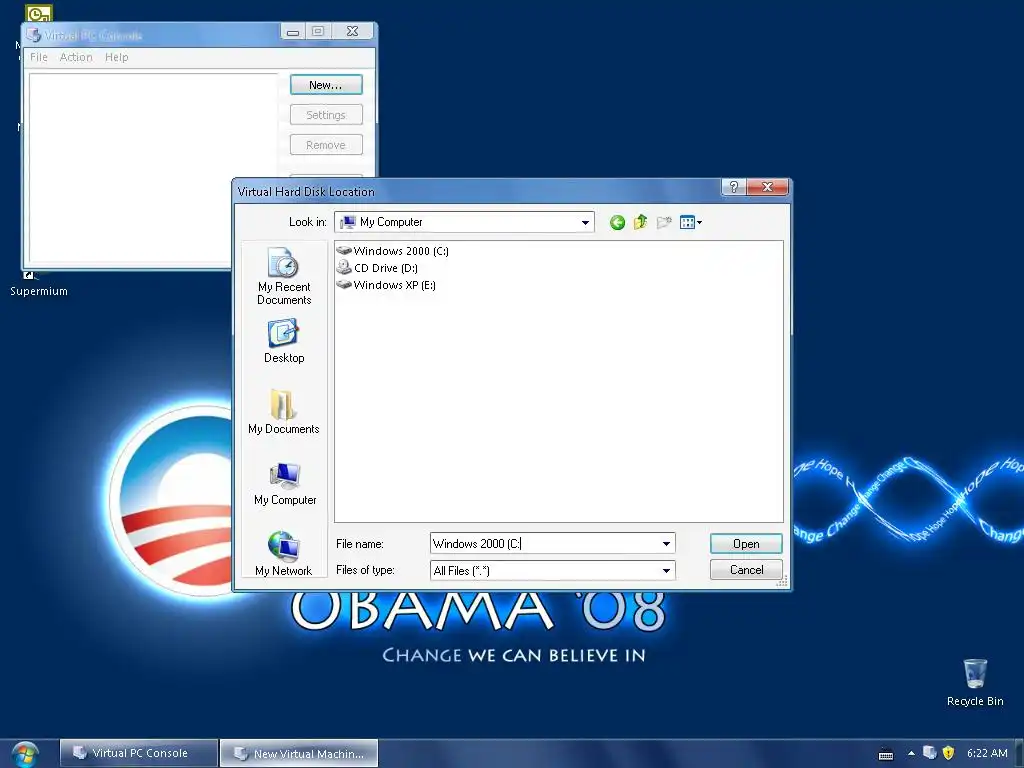Open Help menu in Virtual PC Console
This screenshot has width=1024, height=768.
(117, 57)
